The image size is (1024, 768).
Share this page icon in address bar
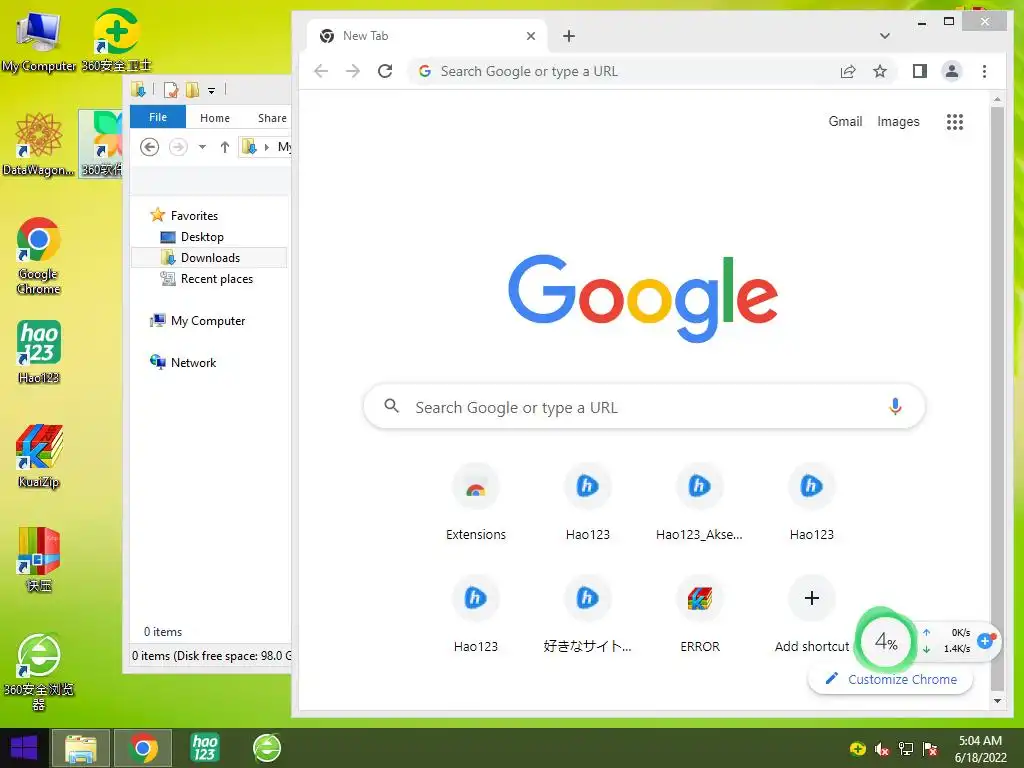click(x=848, y=71)
